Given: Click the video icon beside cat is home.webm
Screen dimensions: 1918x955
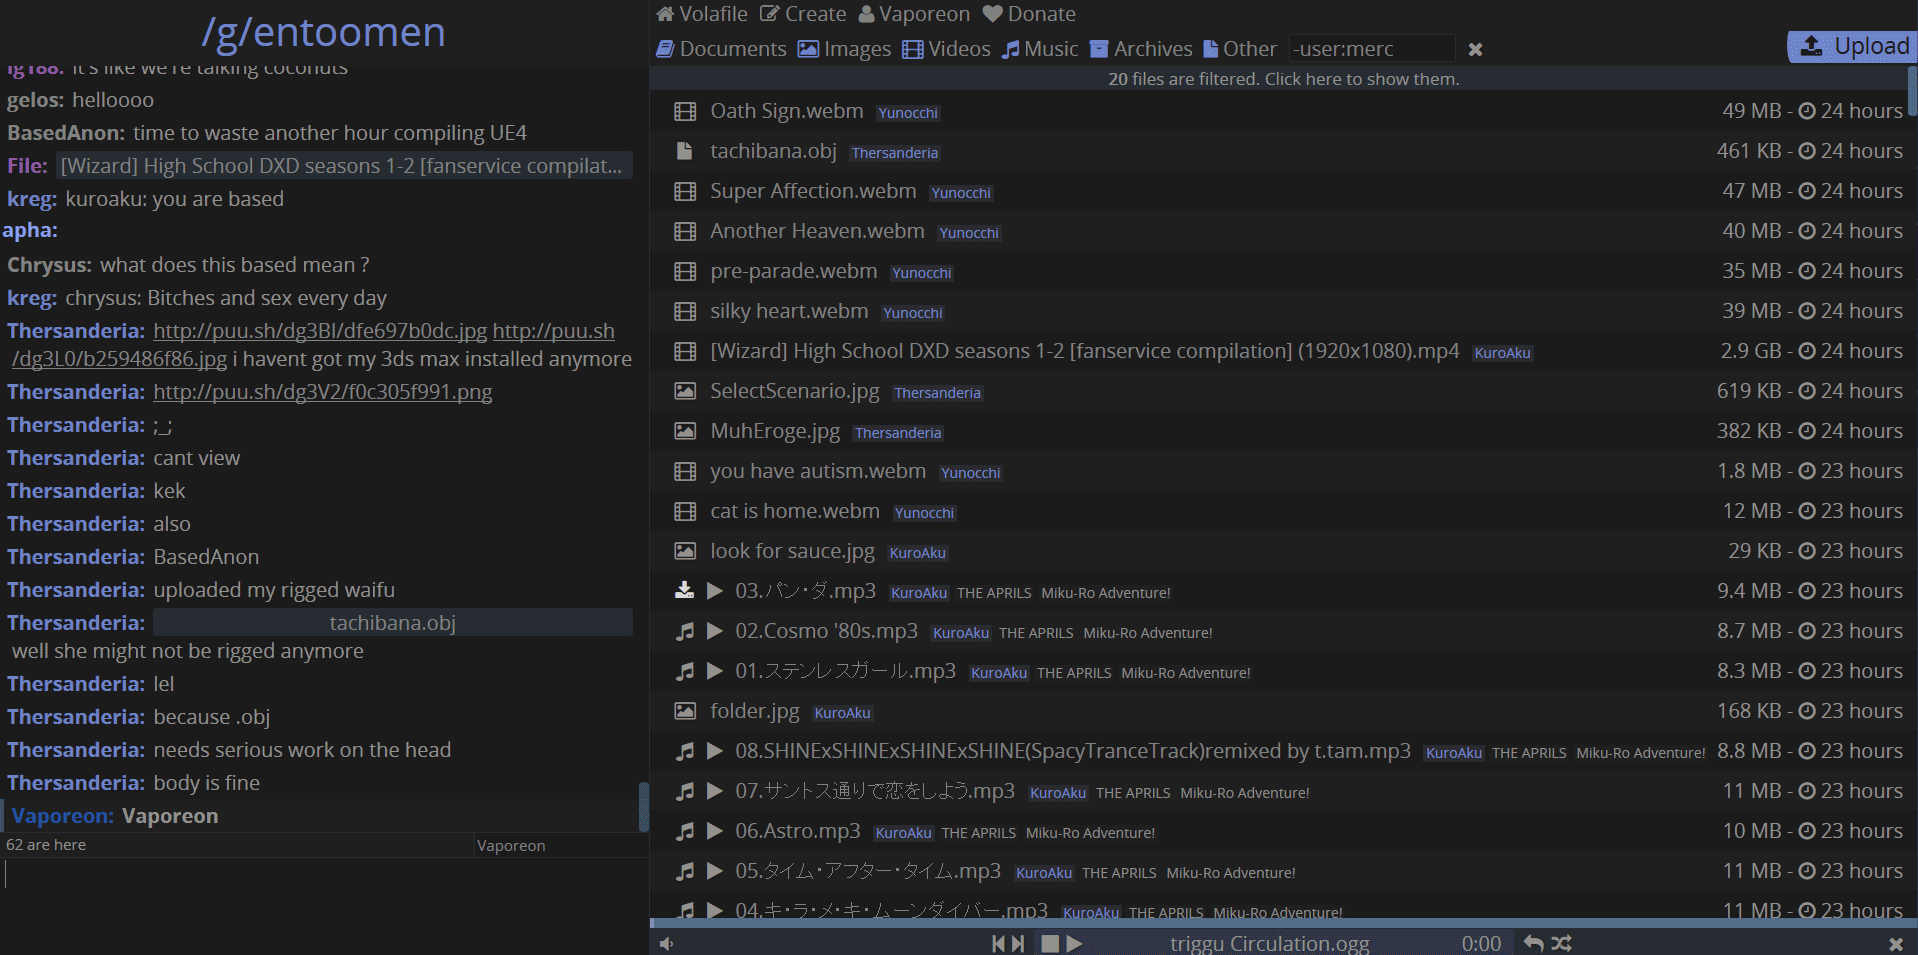Looking at the screenshot, I should (x=685, y=511).
